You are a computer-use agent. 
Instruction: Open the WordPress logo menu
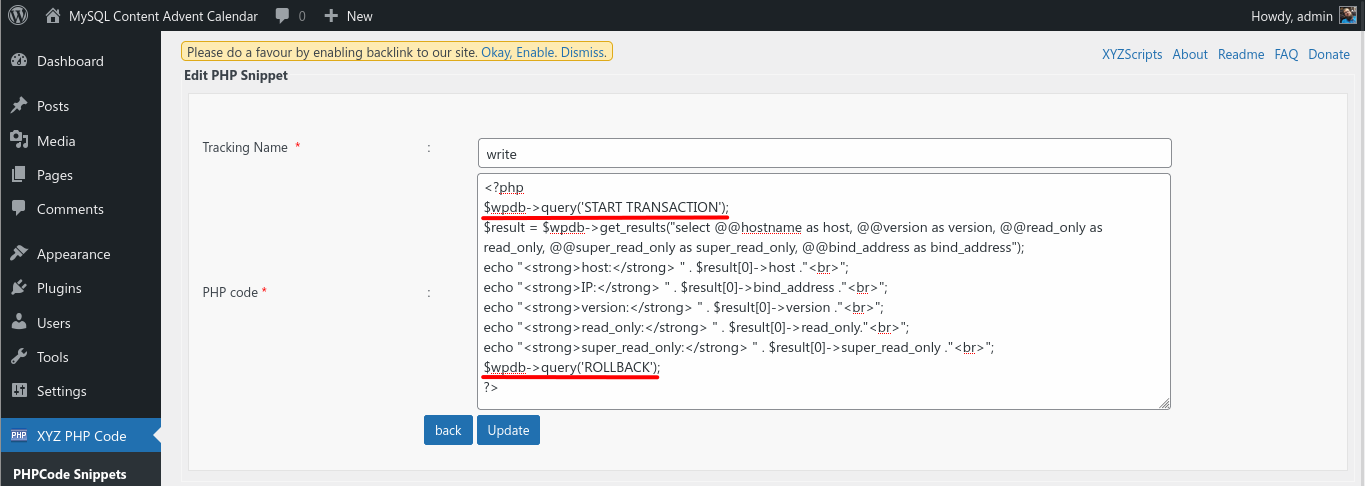[x=18, y=16]
